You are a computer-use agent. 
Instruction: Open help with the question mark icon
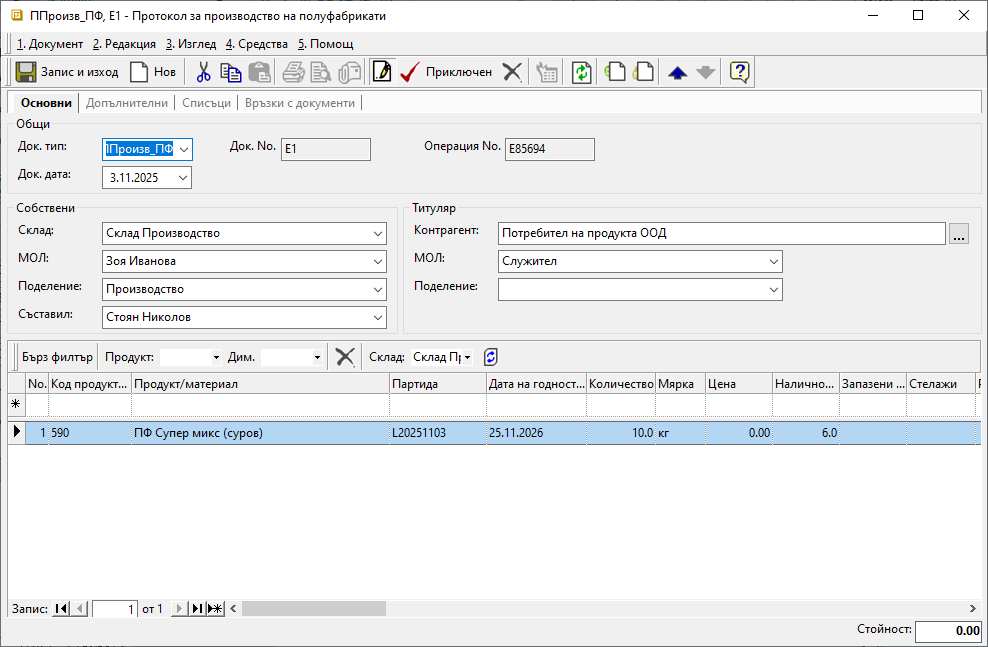click(739, 72)
